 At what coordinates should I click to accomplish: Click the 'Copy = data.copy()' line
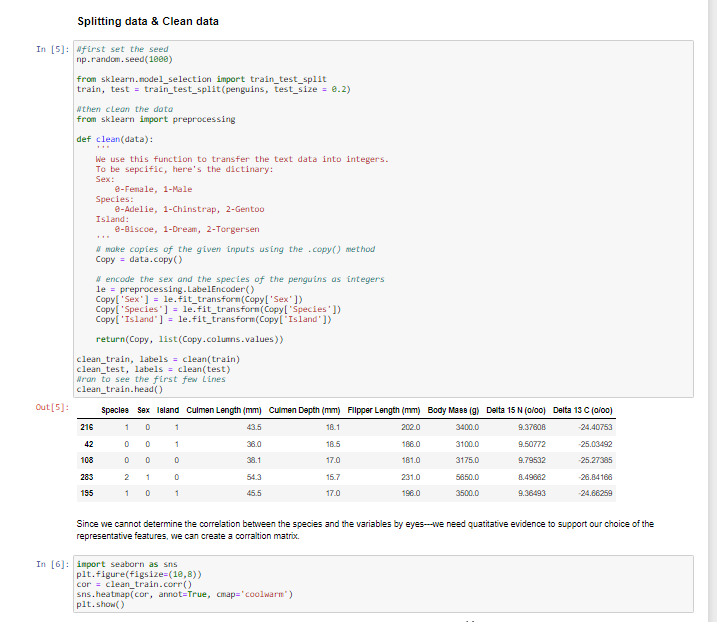click(x=139, y=259)
